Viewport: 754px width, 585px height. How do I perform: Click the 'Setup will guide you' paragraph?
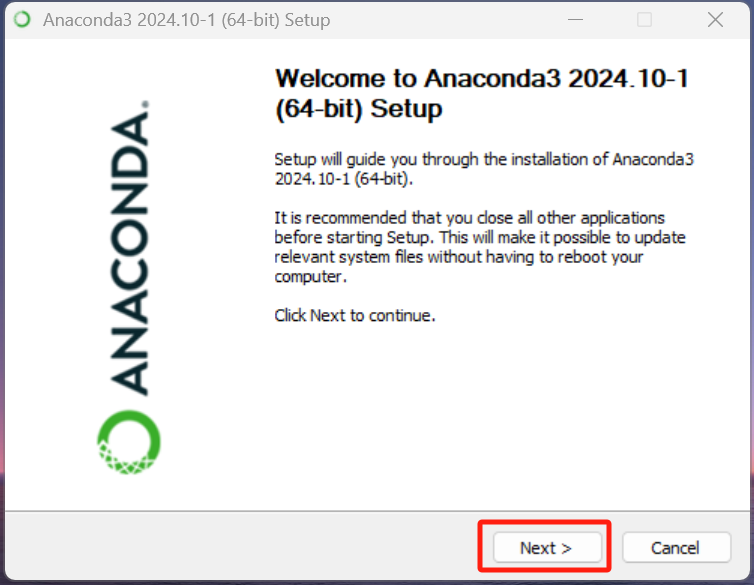click(x=484, y=169)
